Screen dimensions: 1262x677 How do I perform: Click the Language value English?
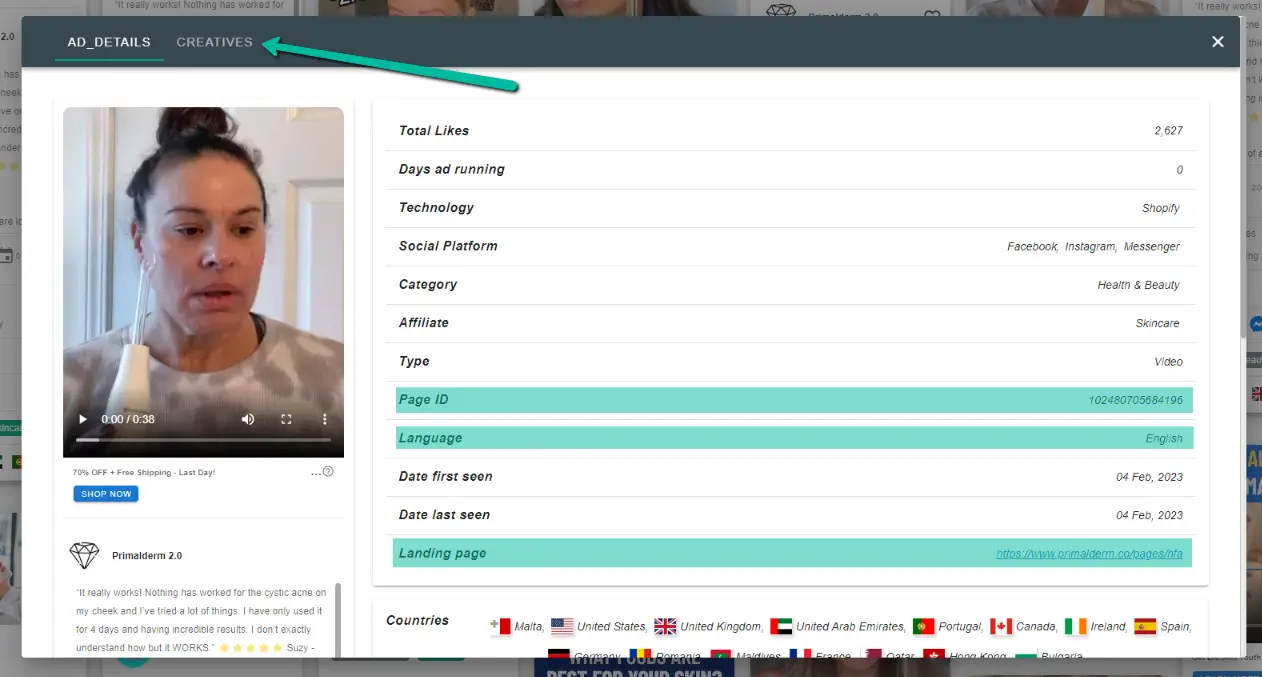[1164, 439]
